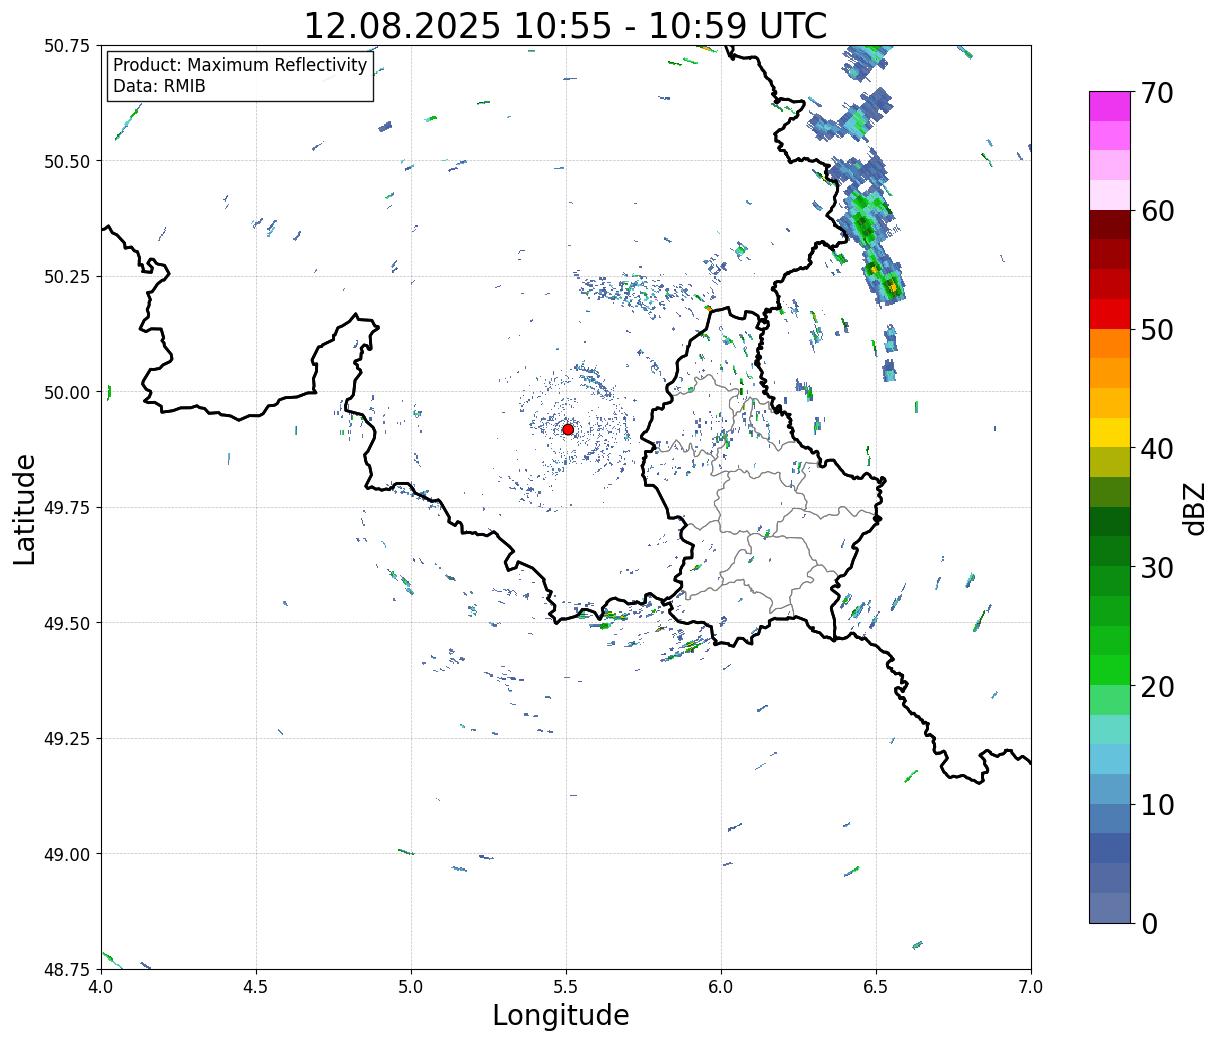Click the colorbar tick label '10'

click(x=1156, y=804)
